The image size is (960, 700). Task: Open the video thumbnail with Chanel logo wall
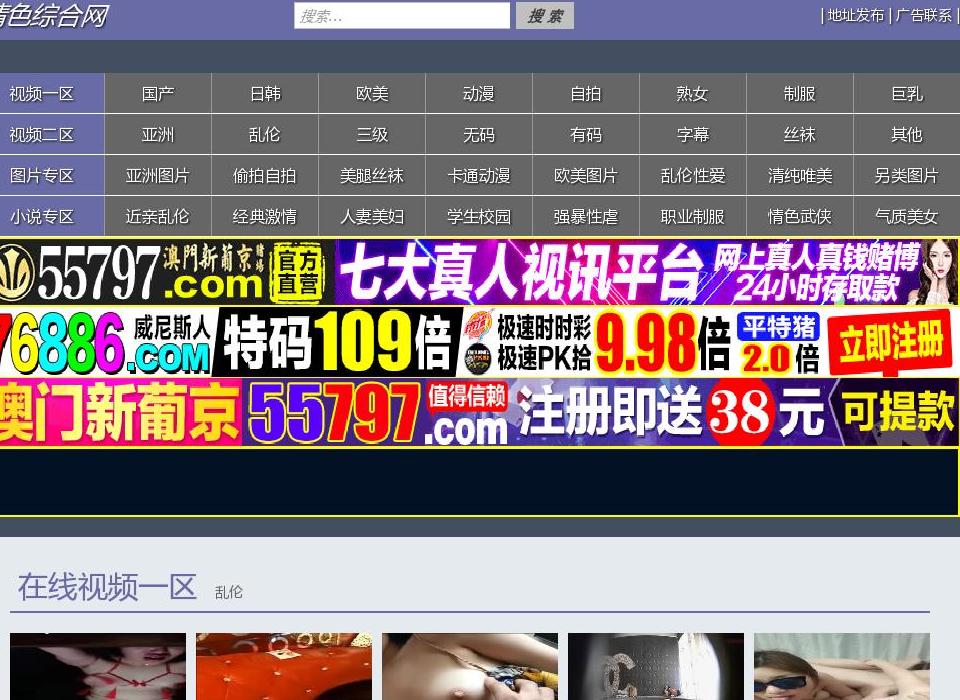coord(656,666)
